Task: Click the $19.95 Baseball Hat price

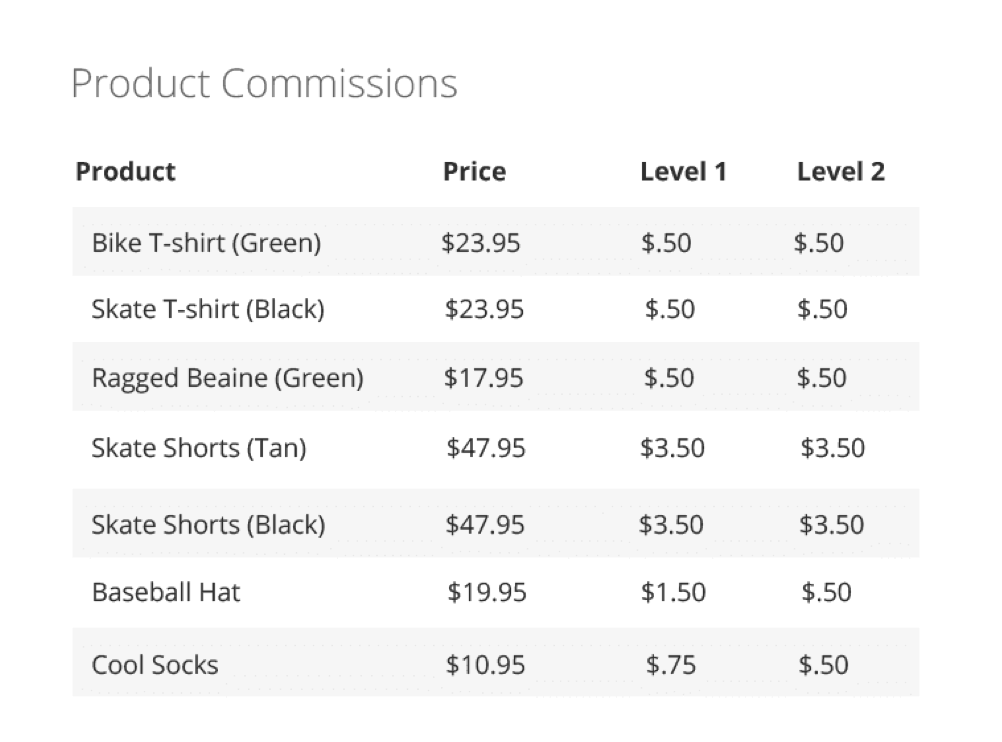Action: 487,592
